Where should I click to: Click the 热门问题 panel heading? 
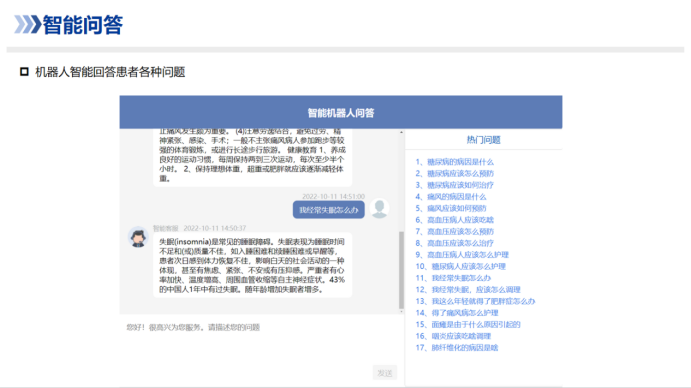483,140
